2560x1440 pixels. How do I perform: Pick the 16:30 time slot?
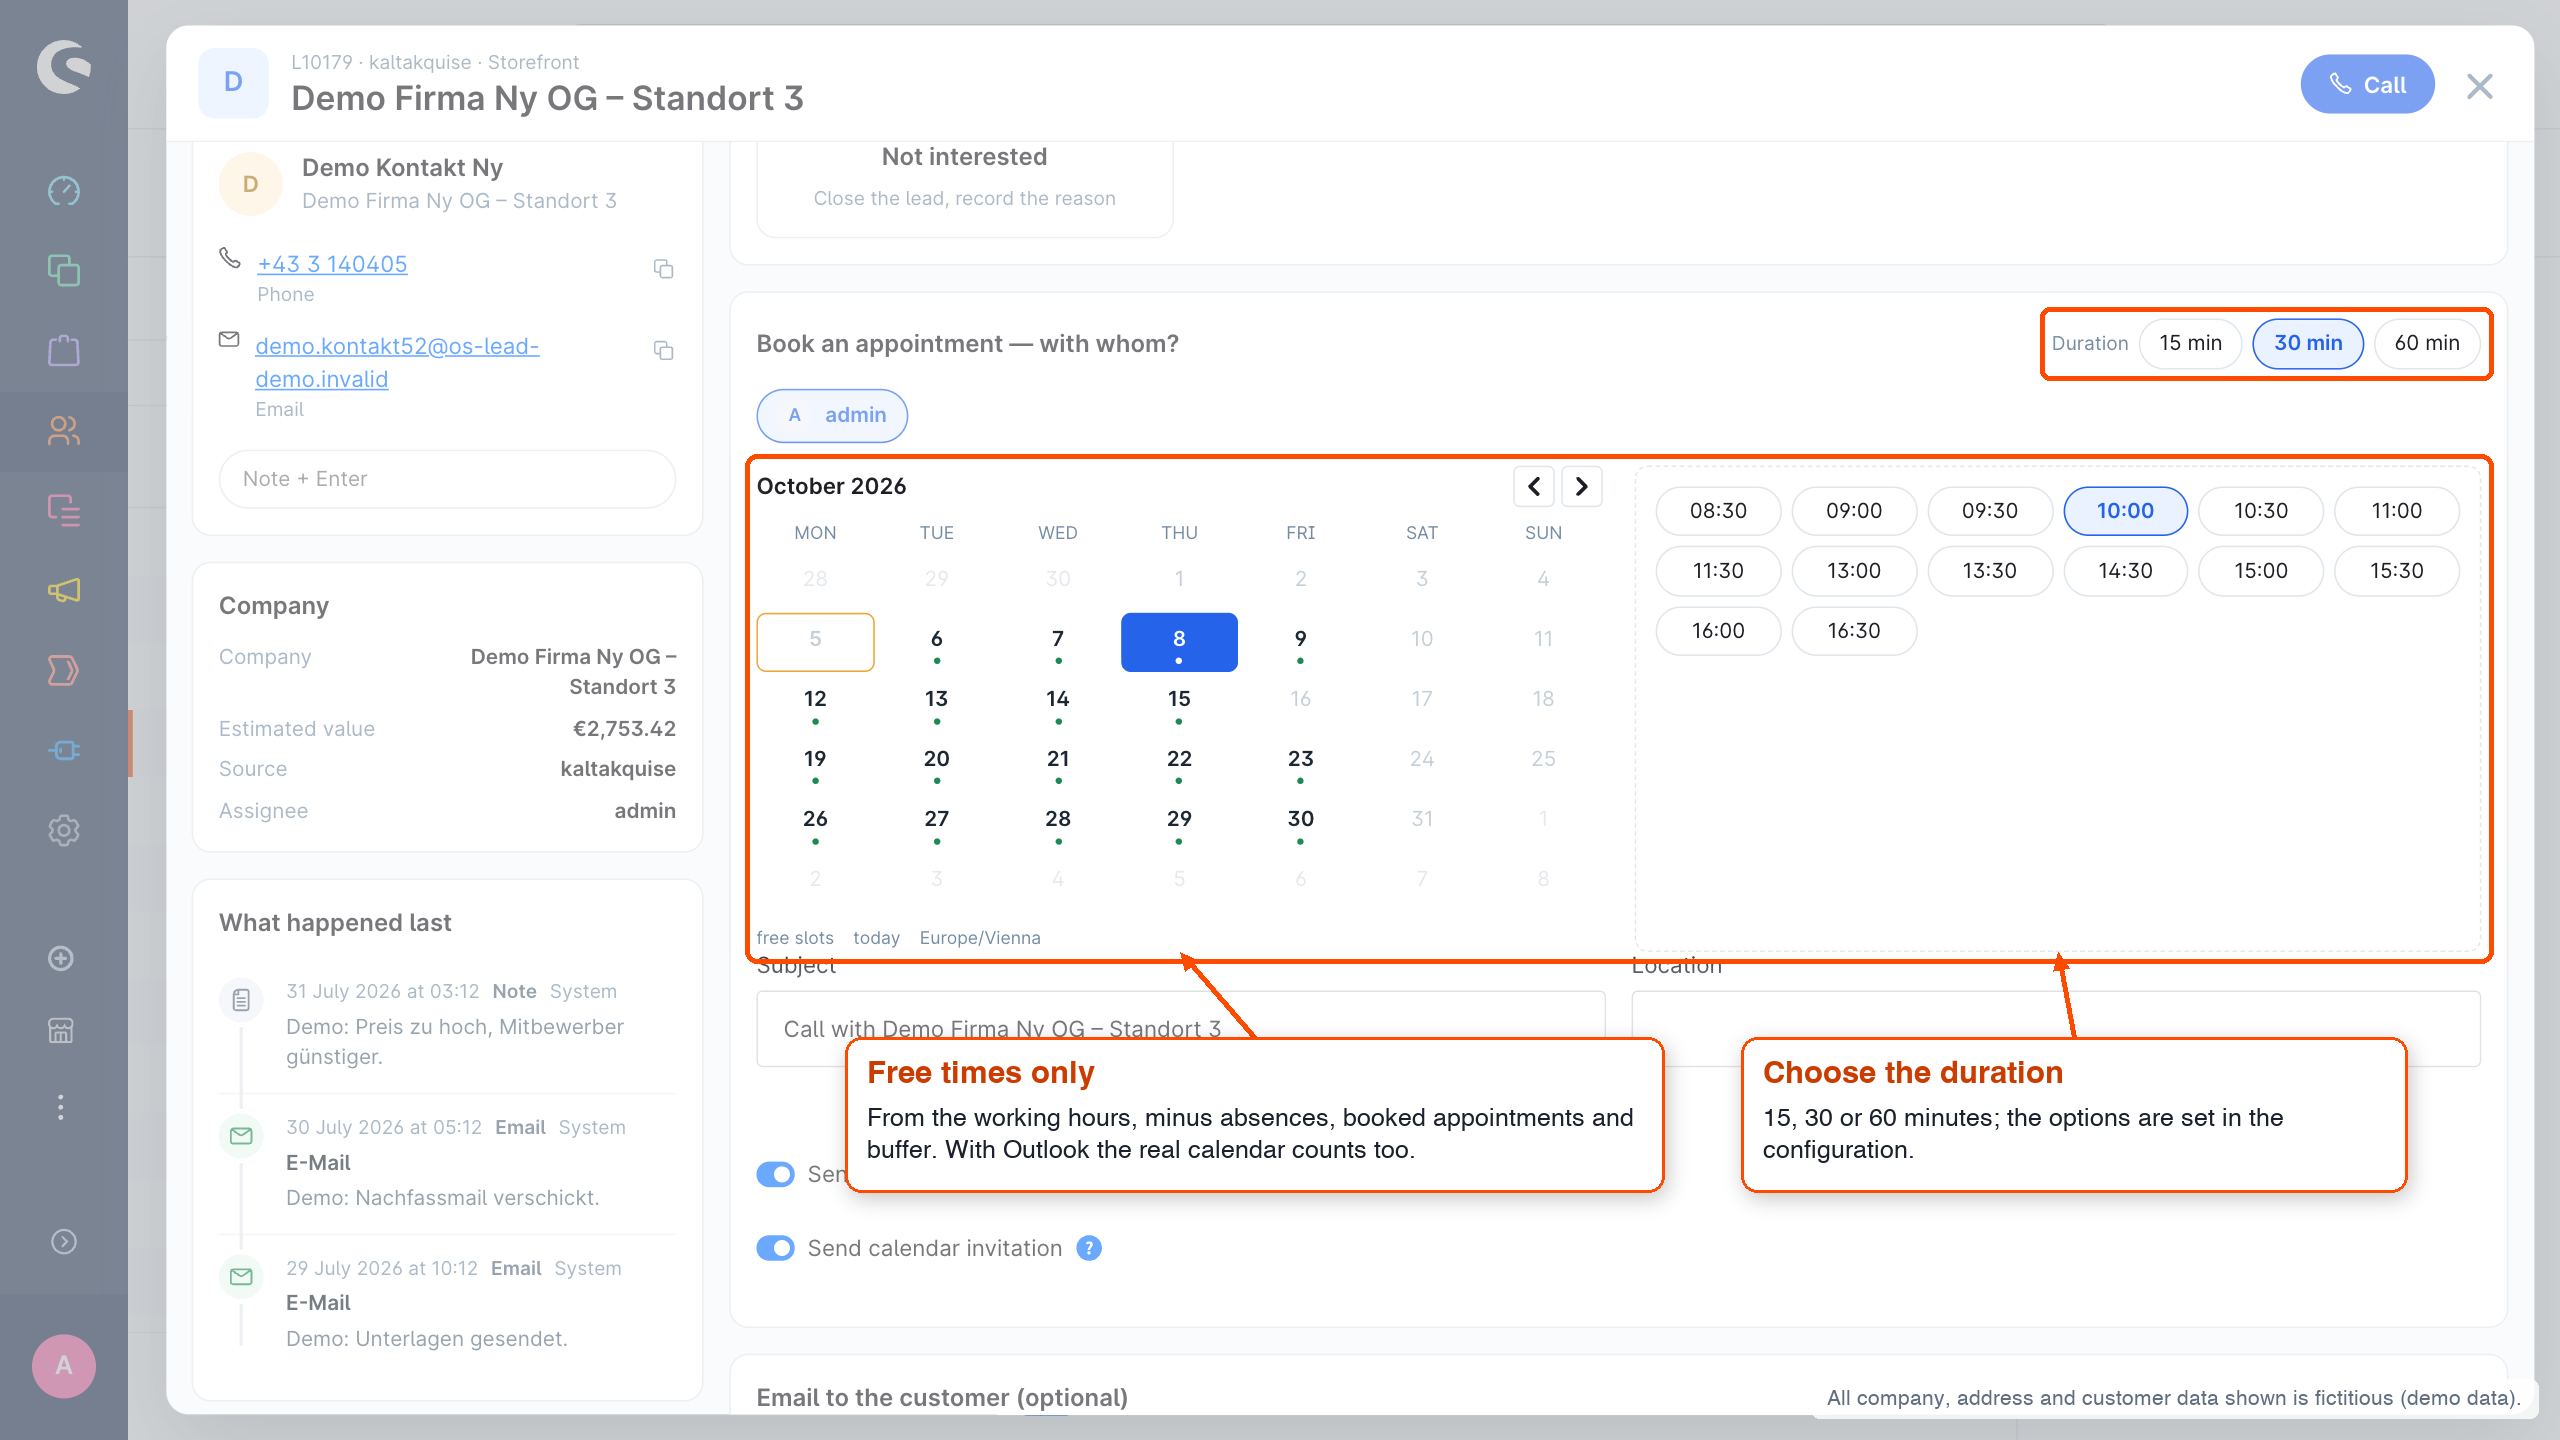1854,631
